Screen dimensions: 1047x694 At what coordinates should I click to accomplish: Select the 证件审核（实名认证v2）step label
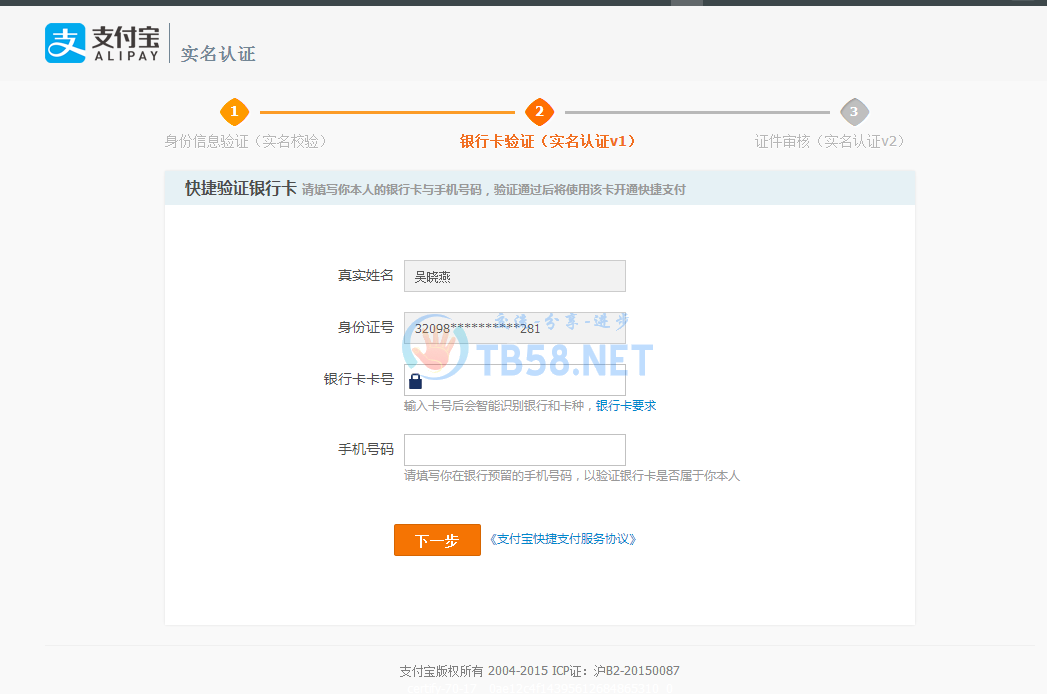829,141
